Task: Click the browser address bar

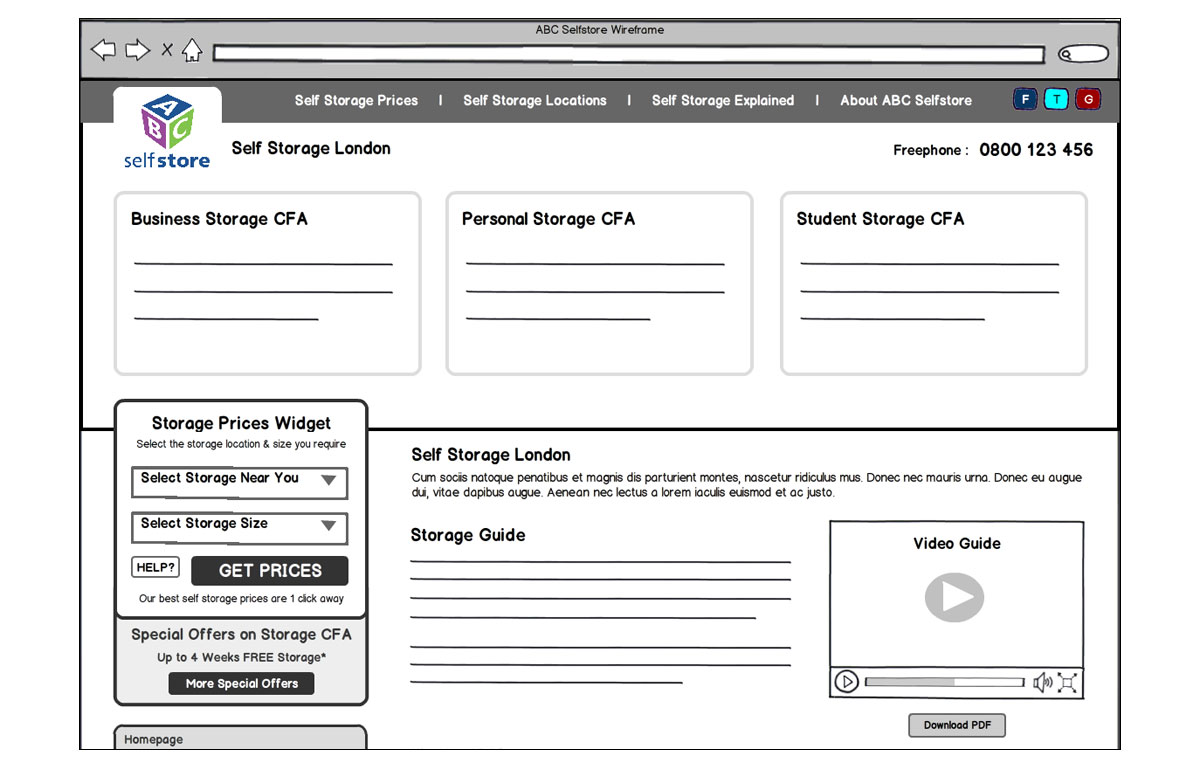Action: click(628, 54)
